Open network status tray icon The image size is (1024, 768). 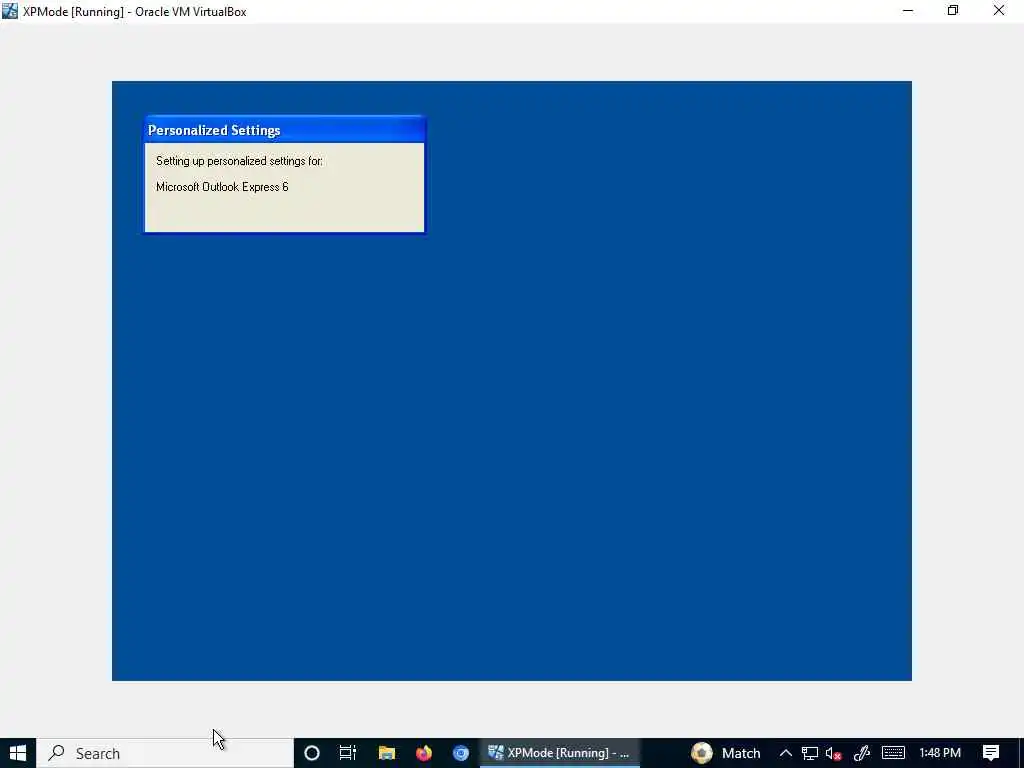pyautogui.click(x=810, y=753)
